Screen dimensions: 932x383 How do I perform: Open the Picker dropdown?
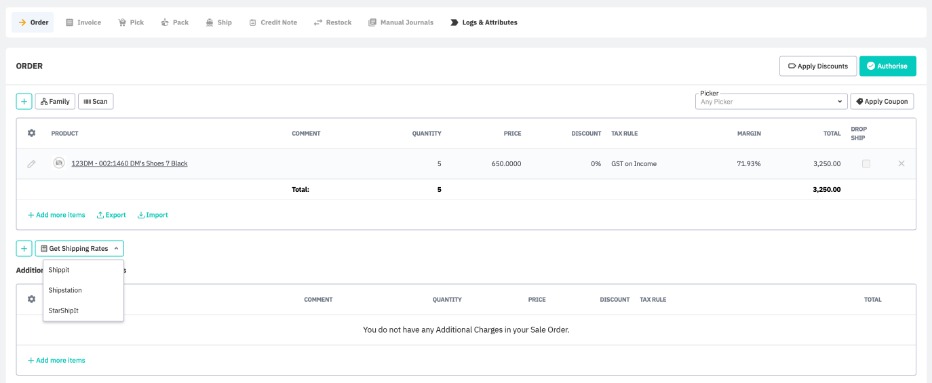(771, 102)
